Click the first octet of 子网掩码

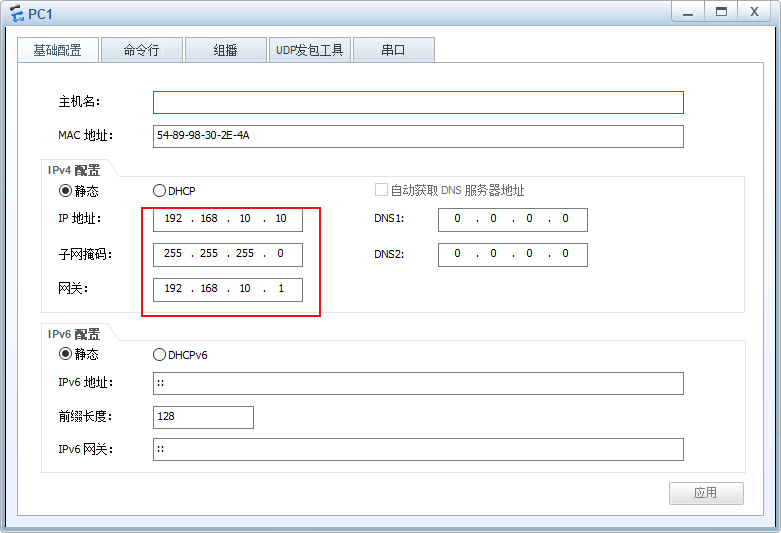pos(173,254)
